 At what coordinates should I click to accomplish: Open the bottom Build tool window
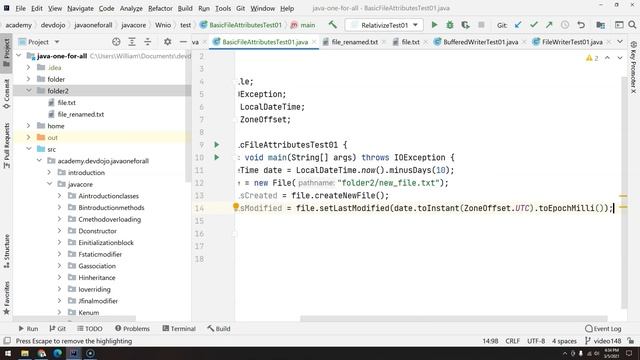(x=219, y=329)
